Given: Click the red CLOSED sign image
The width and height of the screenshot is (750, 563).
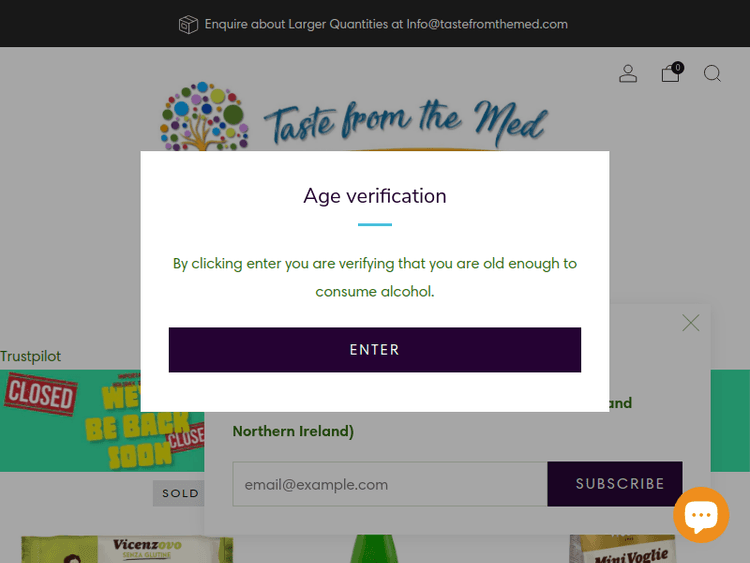Looking at the screenshot, I should point(39,394).
